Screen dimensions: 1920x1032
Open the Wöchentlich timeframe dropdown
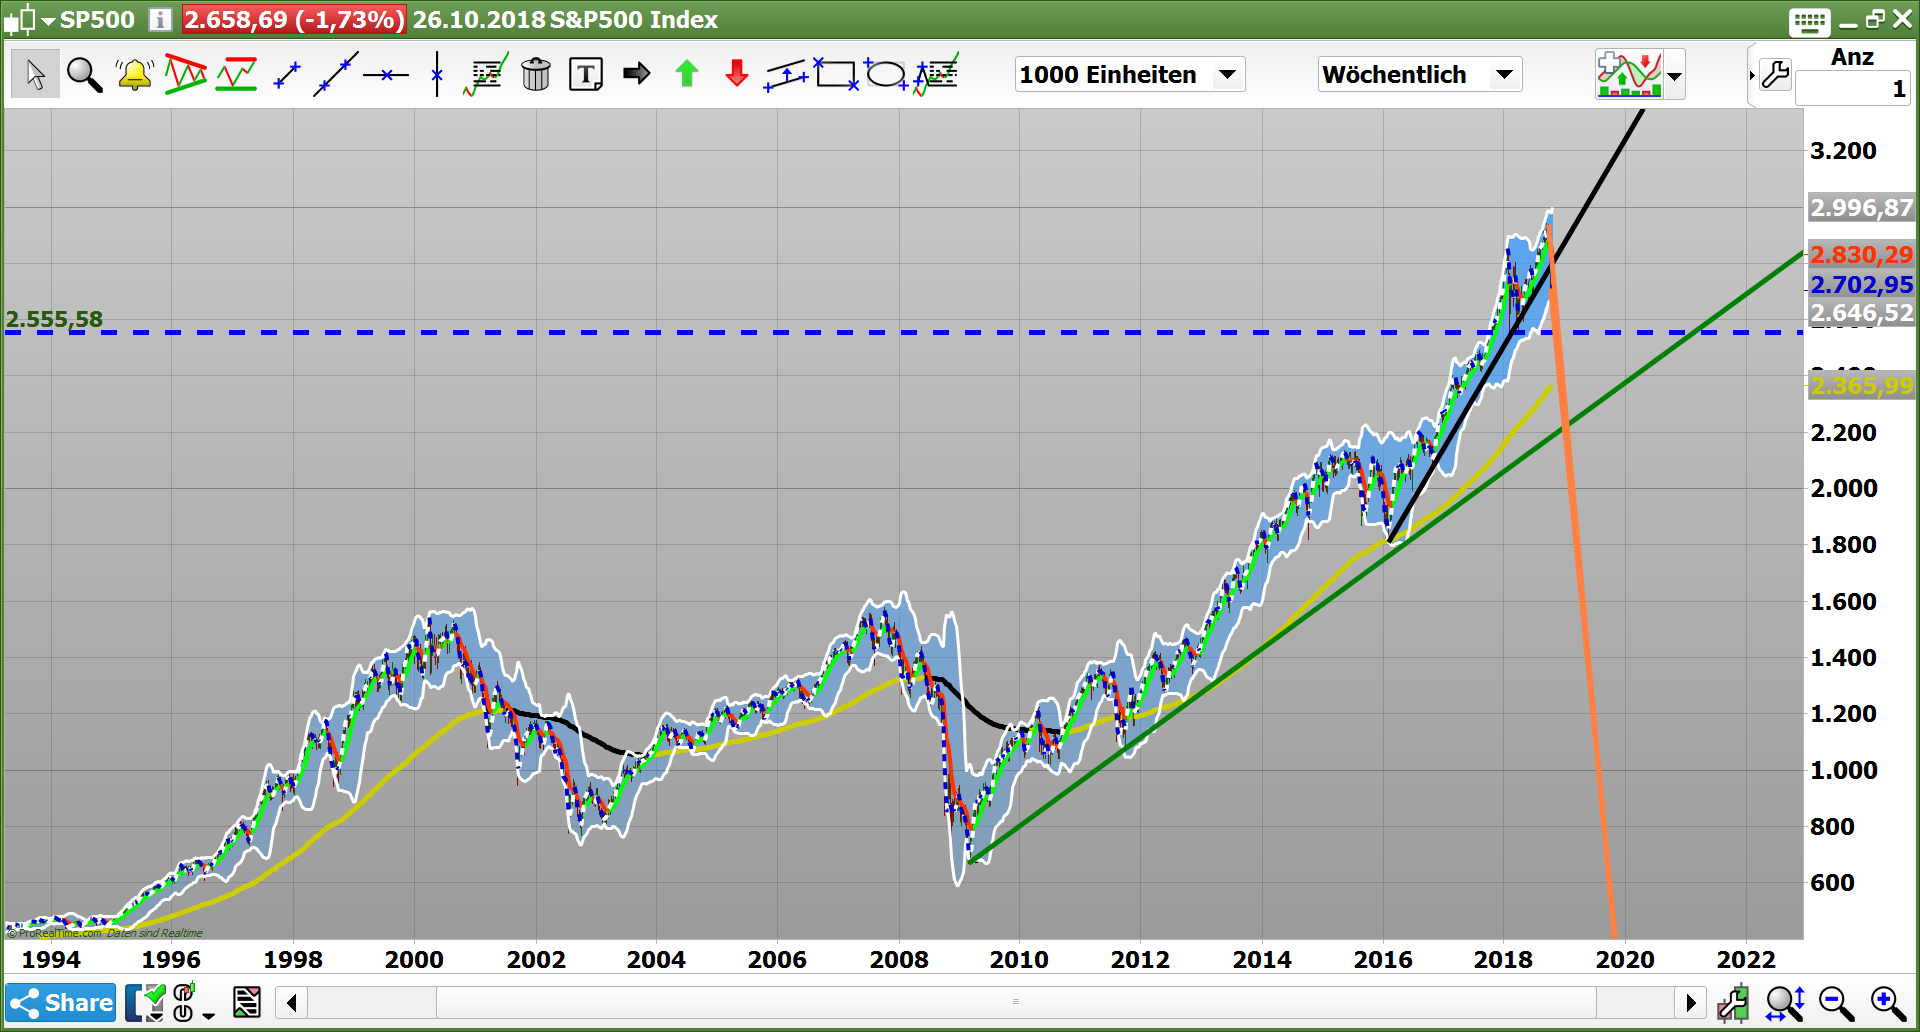click(1420, 74)
